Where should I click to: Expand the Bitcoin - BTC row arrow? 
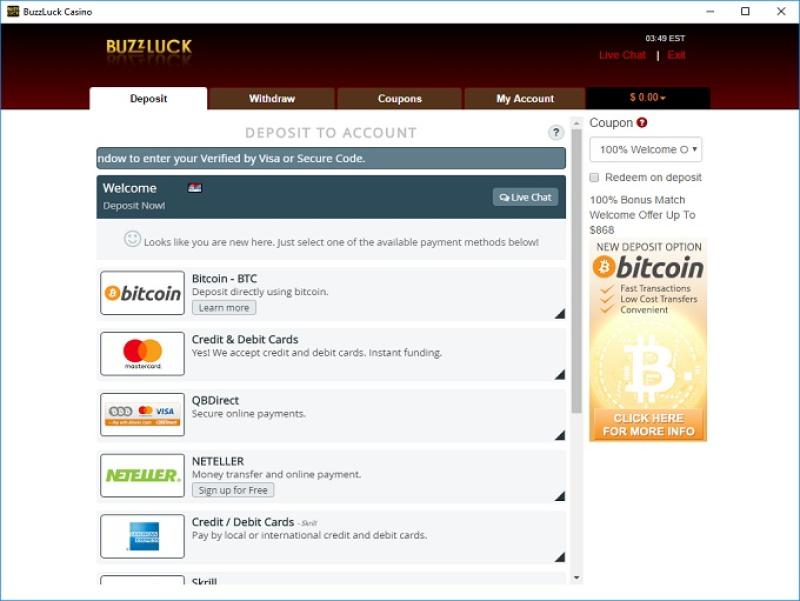click(x=559, y=314)
